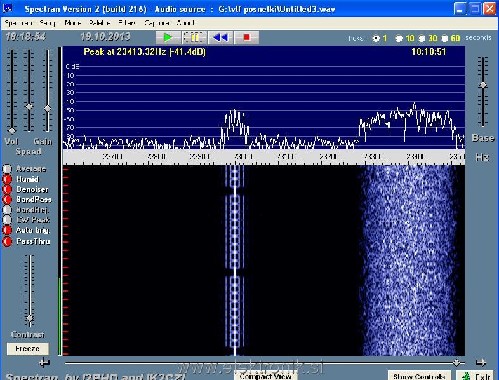499x380 pixels.
Task: Open the Mode menu
Action: 73,23
